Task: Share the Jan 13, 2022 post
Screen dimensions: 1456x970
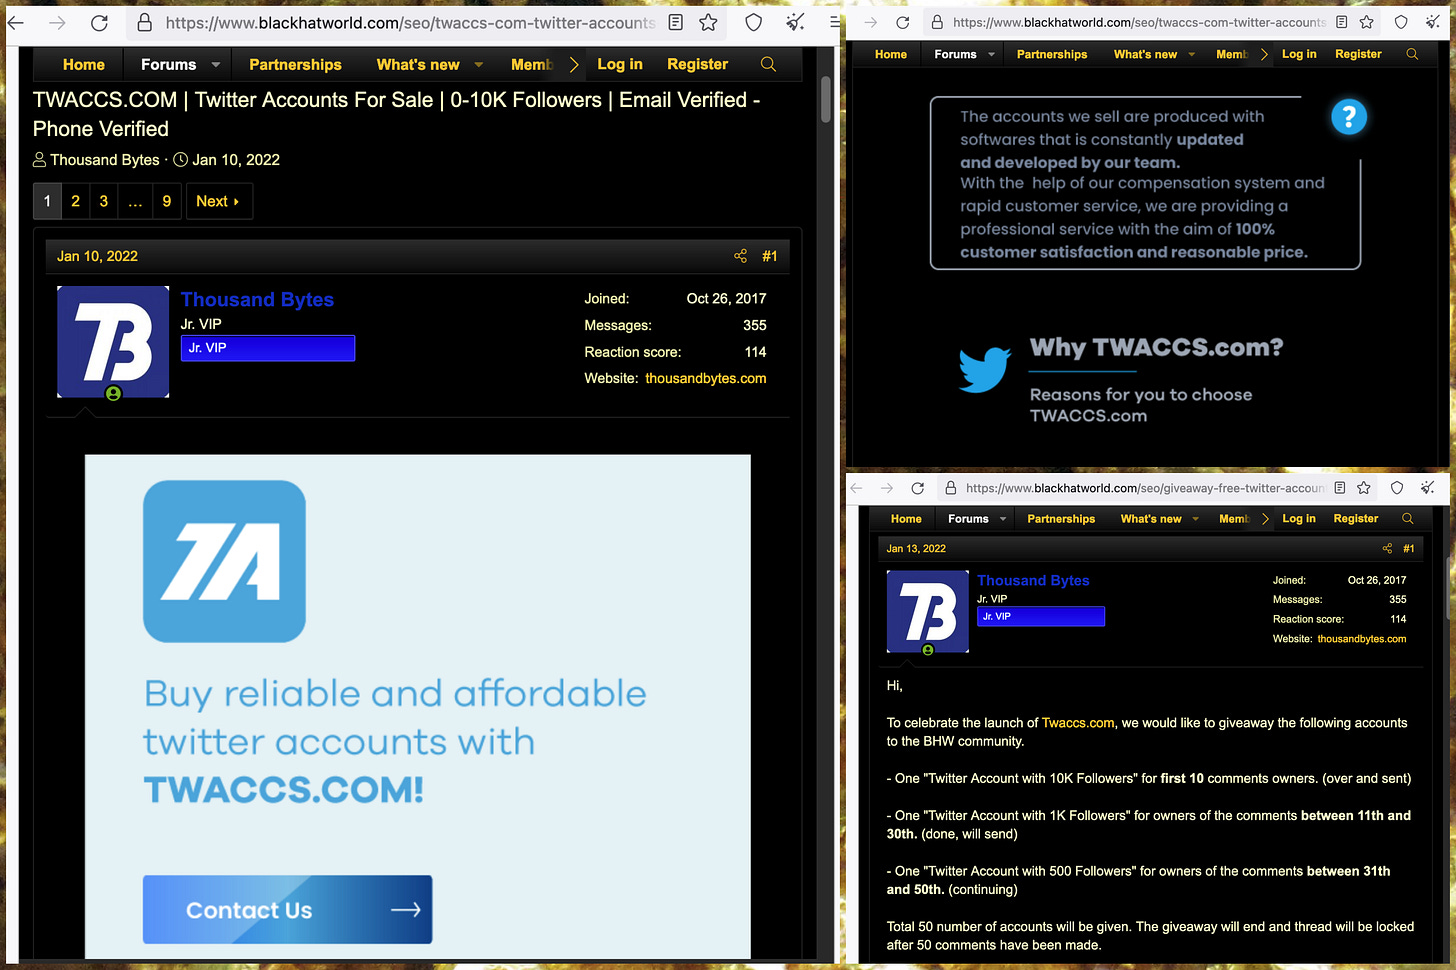Action: [x=1387, y=548]
